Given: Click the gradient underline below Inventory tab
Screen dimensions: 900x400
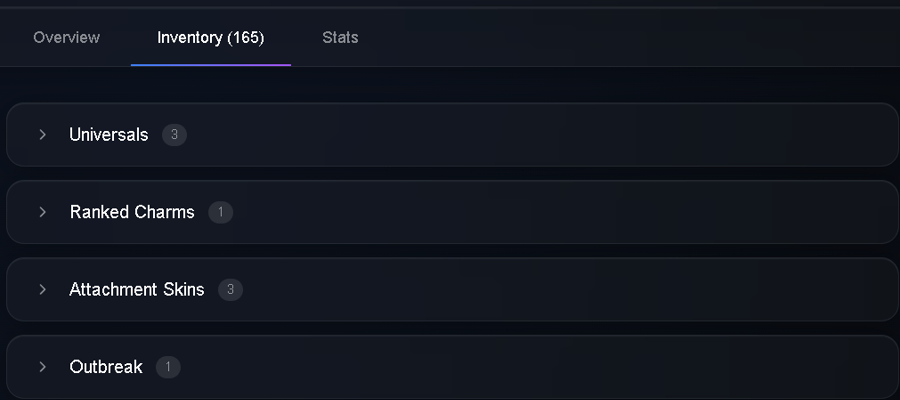Looking at the screenshot, I should (x=211, y=65).
